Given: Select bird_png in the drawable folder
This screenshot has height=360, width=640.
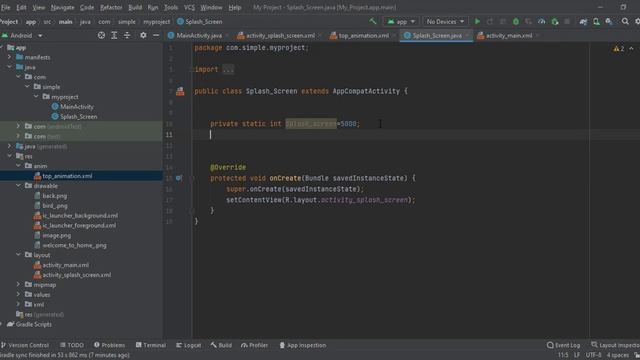Looking at the screenshot, I should click(55, 206).
